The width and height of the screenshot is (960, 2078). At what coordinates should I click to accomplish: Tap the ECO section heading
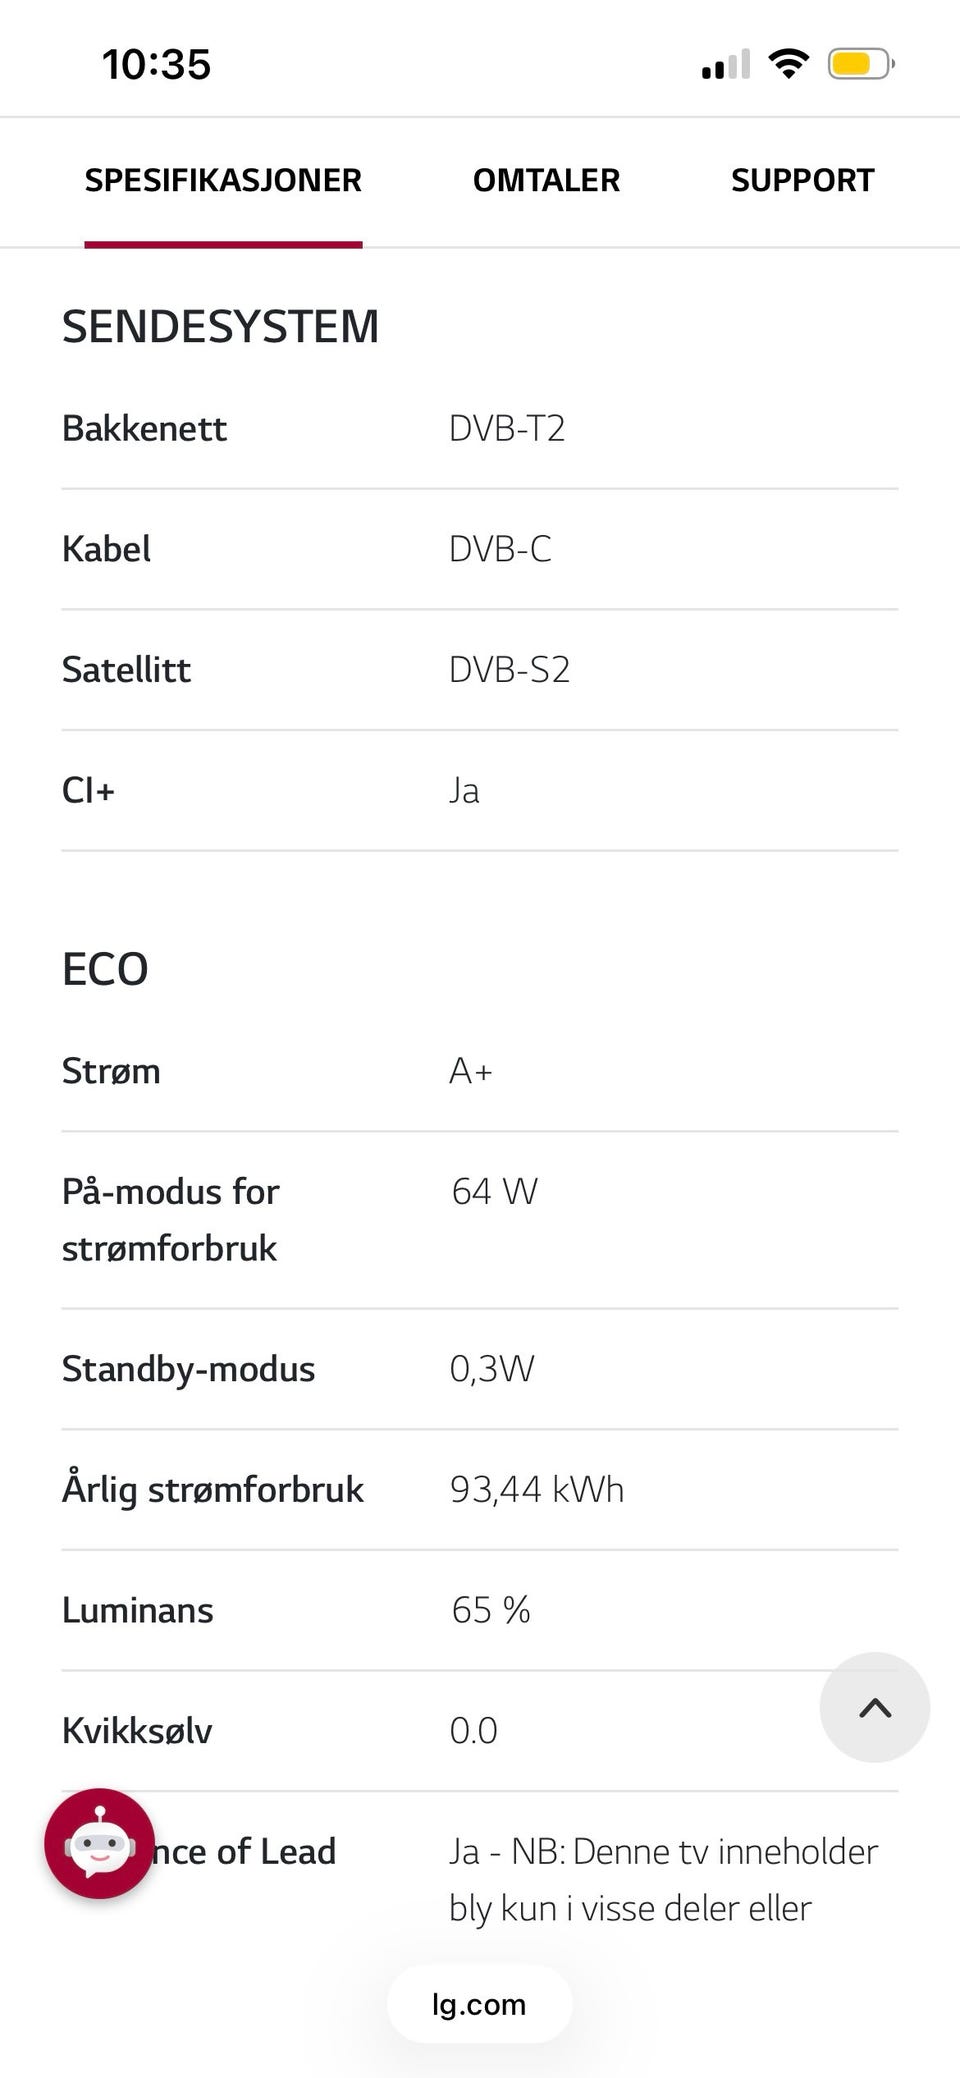click(x=105, y=969)
